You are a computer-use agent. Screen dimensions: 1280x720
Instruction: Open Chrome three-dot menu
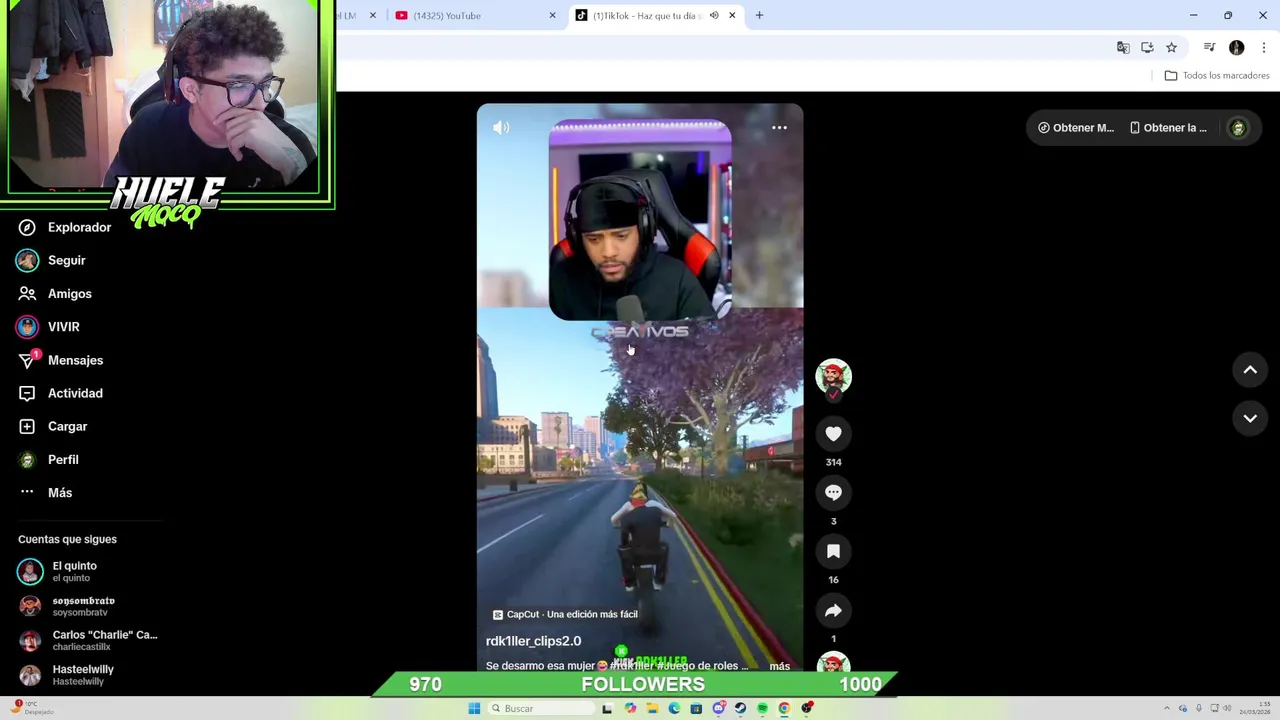point(1264,47)
